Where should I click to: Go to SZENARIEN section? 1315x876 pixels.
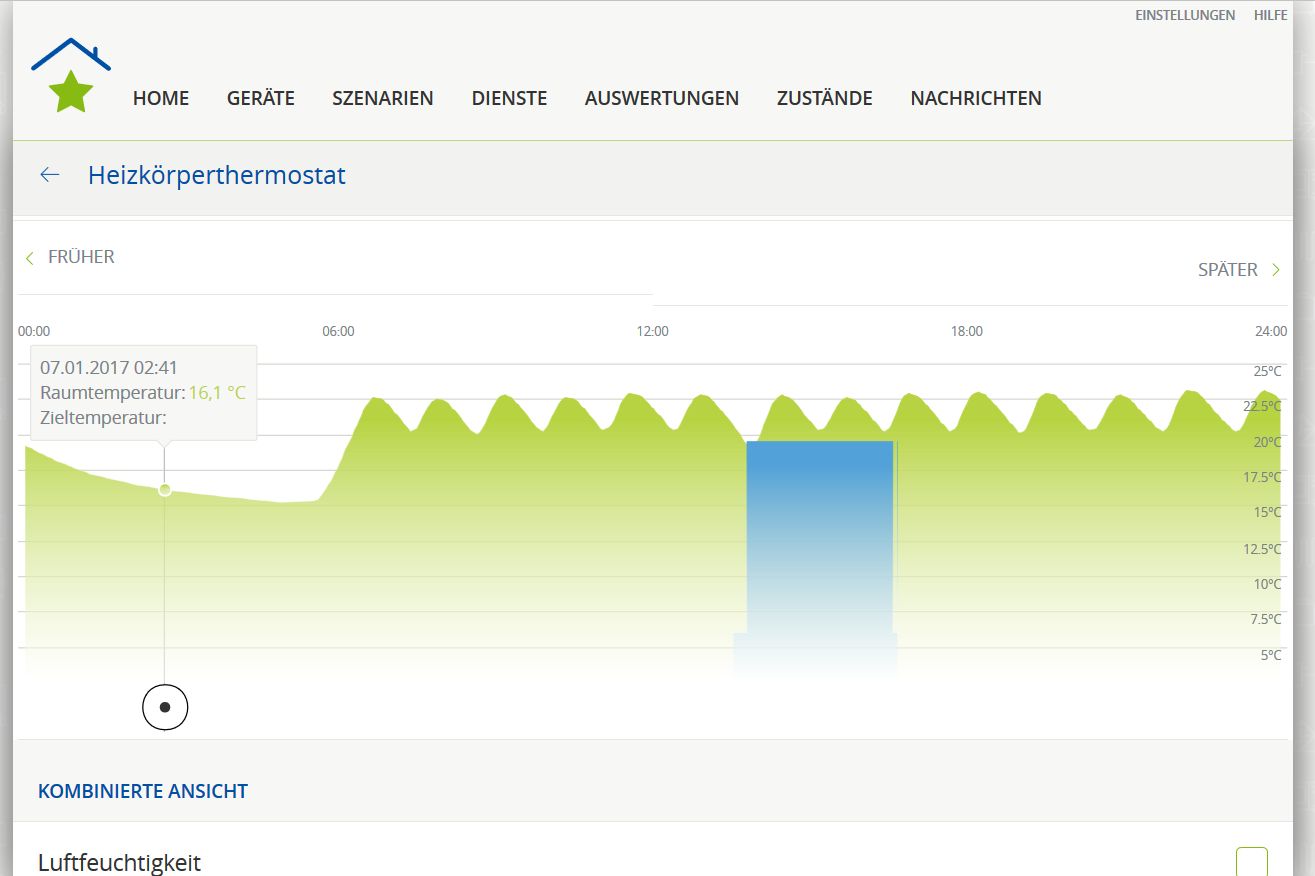pos(383,98)
